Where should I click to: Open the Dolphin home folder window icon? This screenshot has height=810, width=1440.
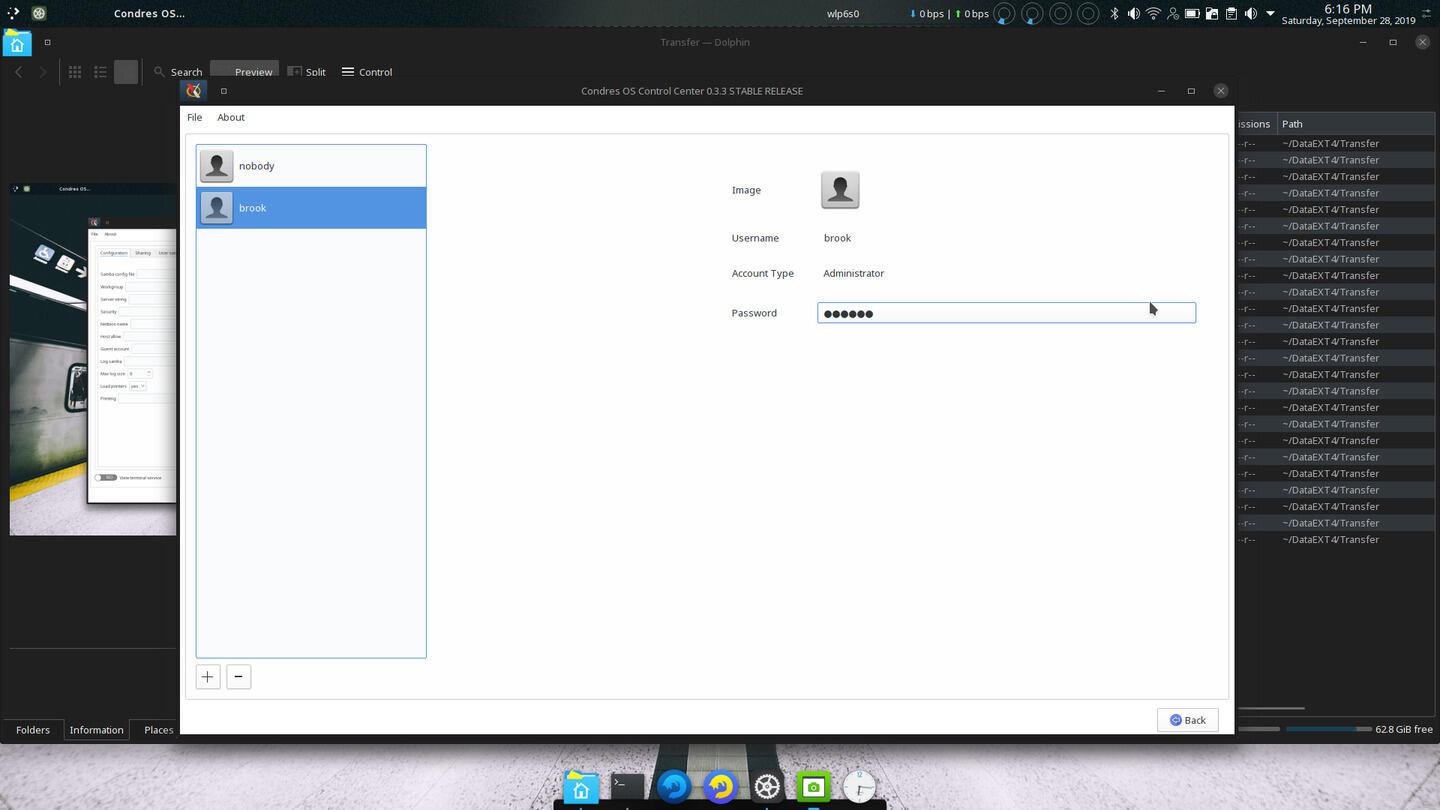pyautogui.click(x=17, y=43)
